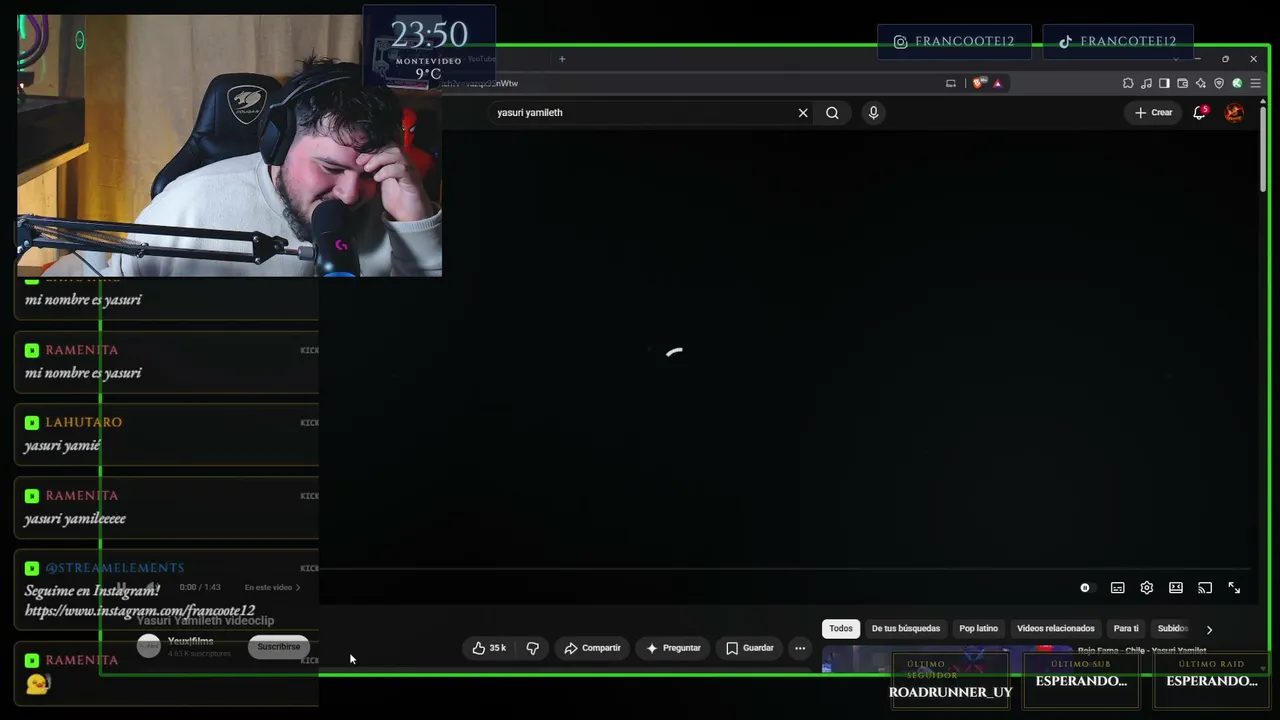Viewport: 1280px width, 720px height.
Task: Click the Instagram FRANCOOTE12 overlay badge
Action: pyautogui.click(x=954, y=42)
